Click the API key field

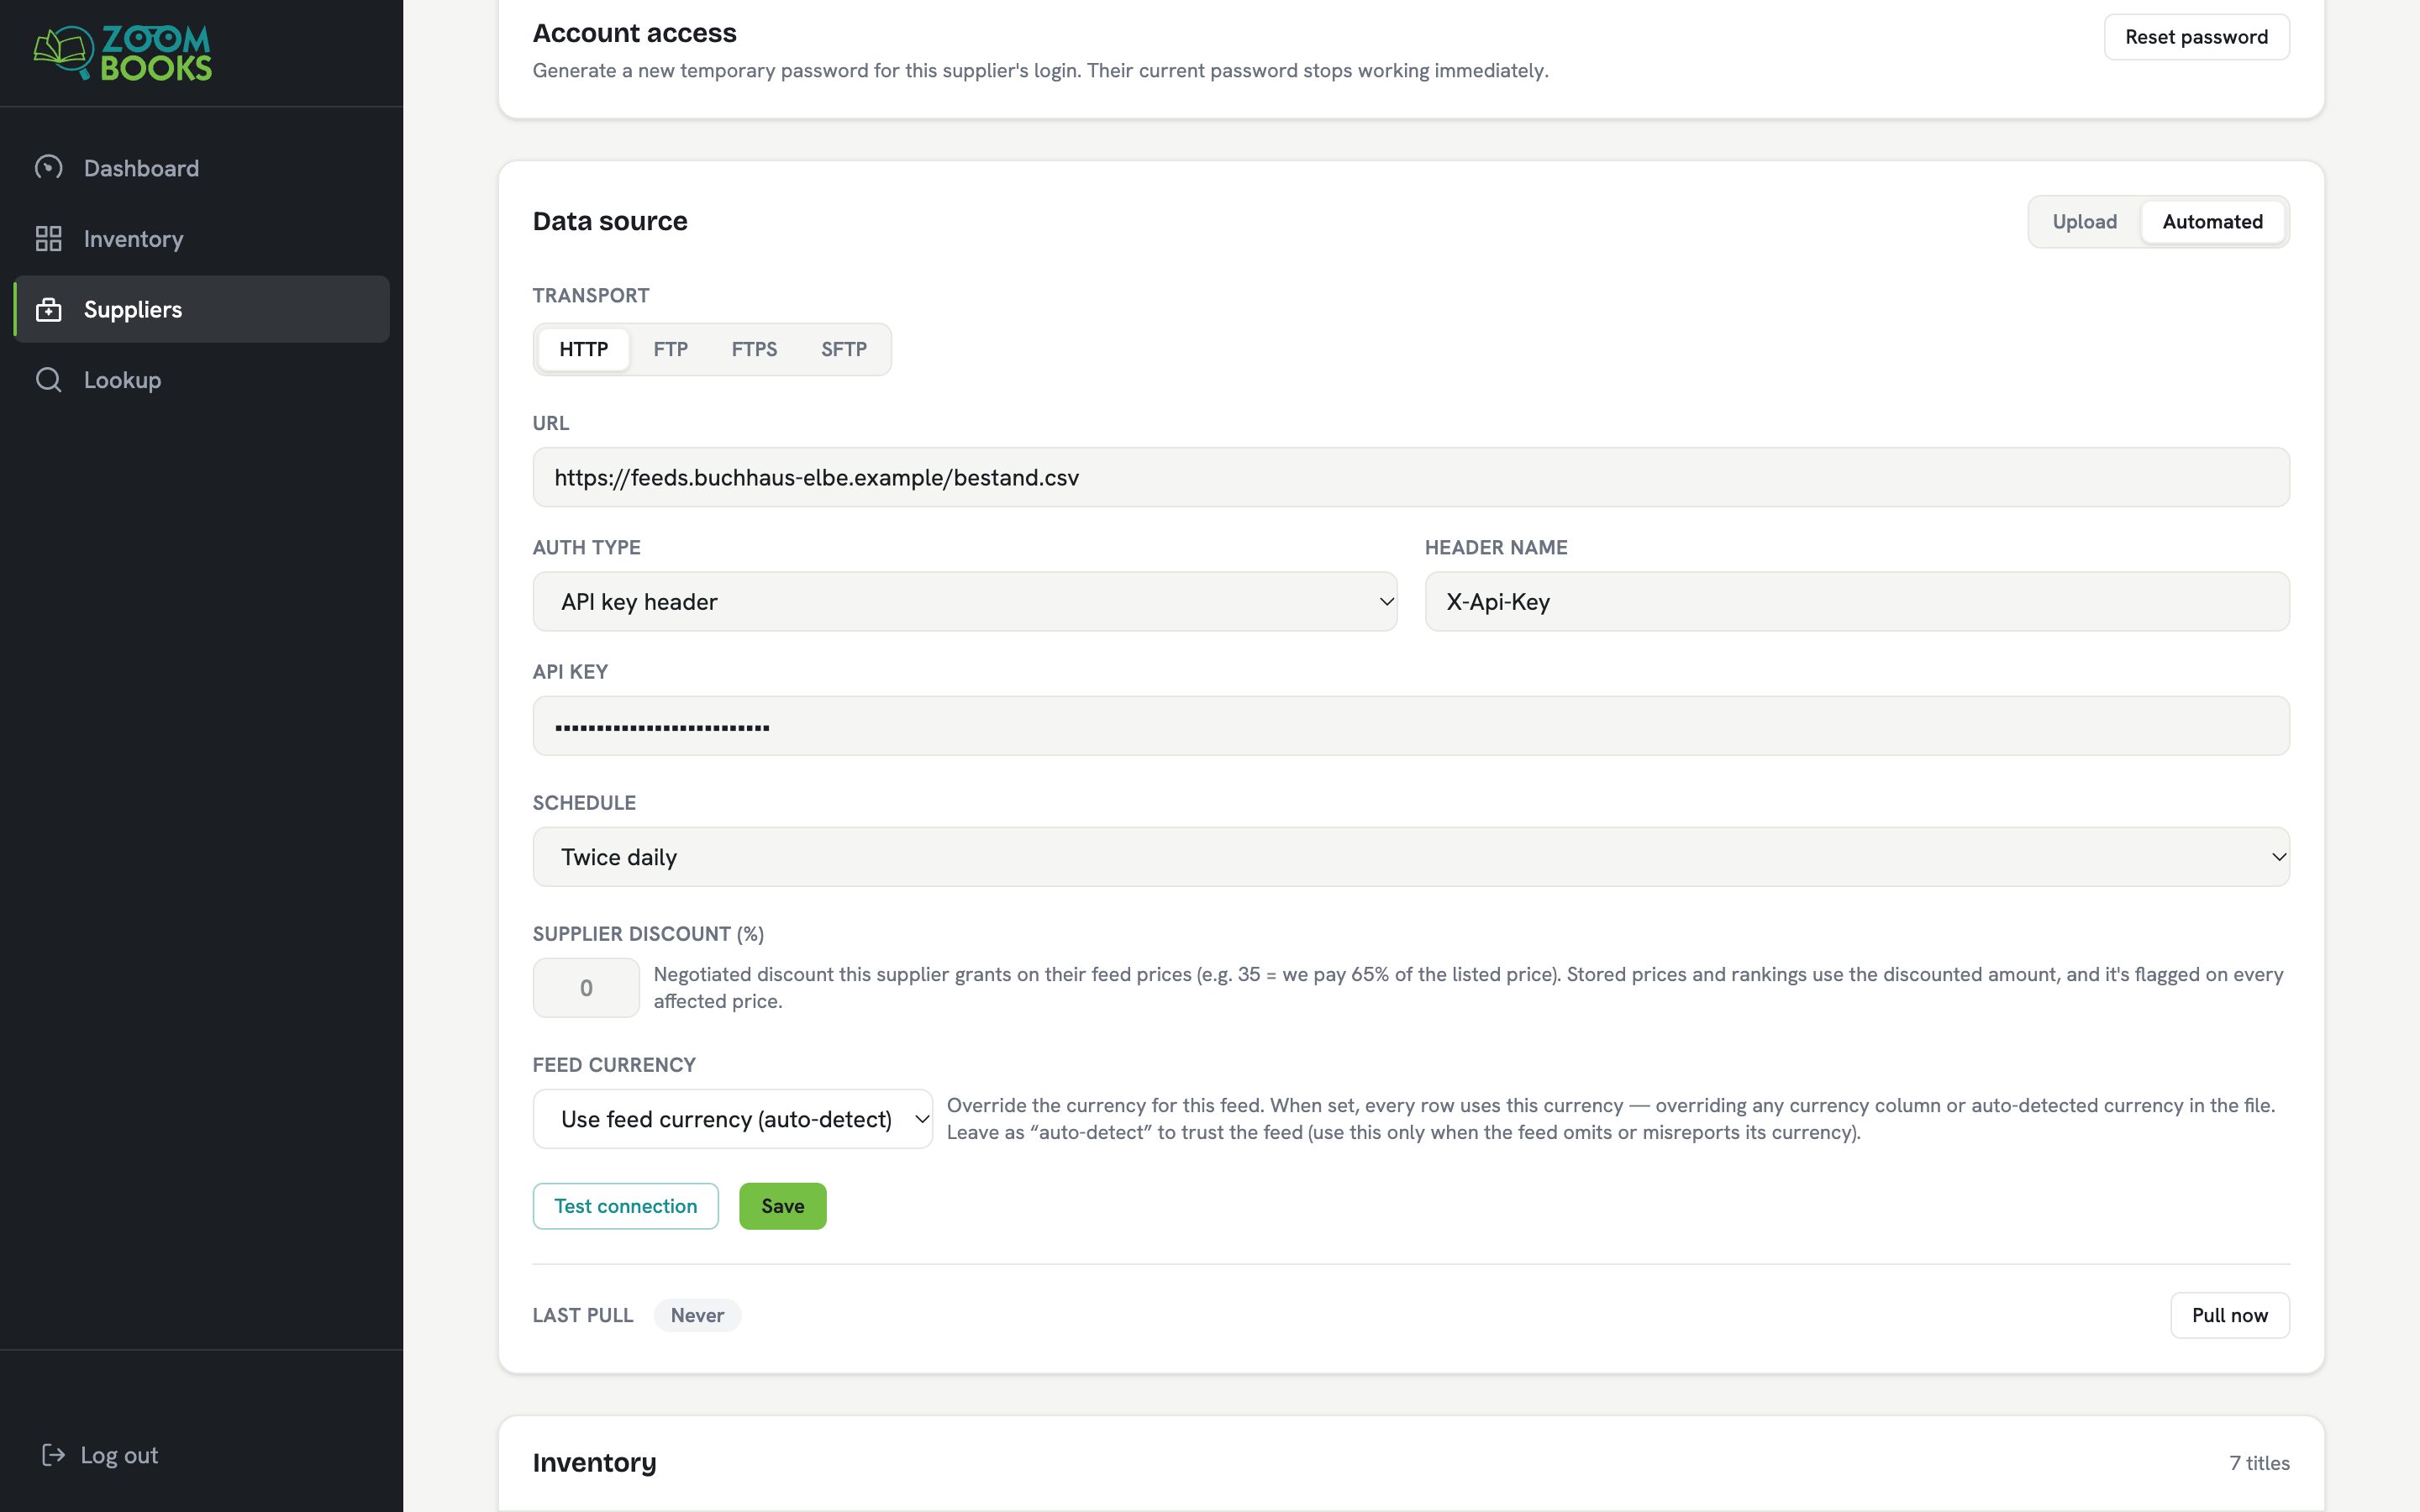click(1411, 726)
